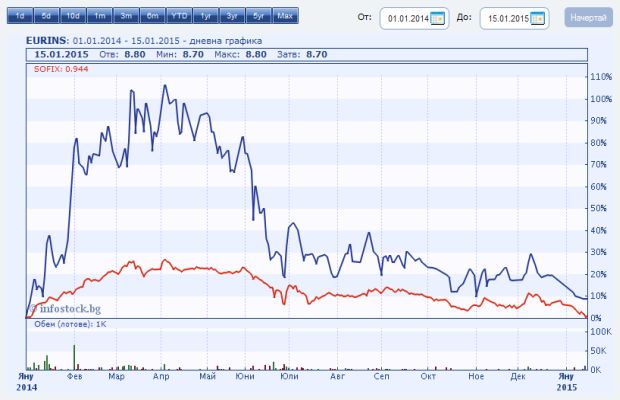Click the Дек month label
620x400 pixels.
click(518, 376)
